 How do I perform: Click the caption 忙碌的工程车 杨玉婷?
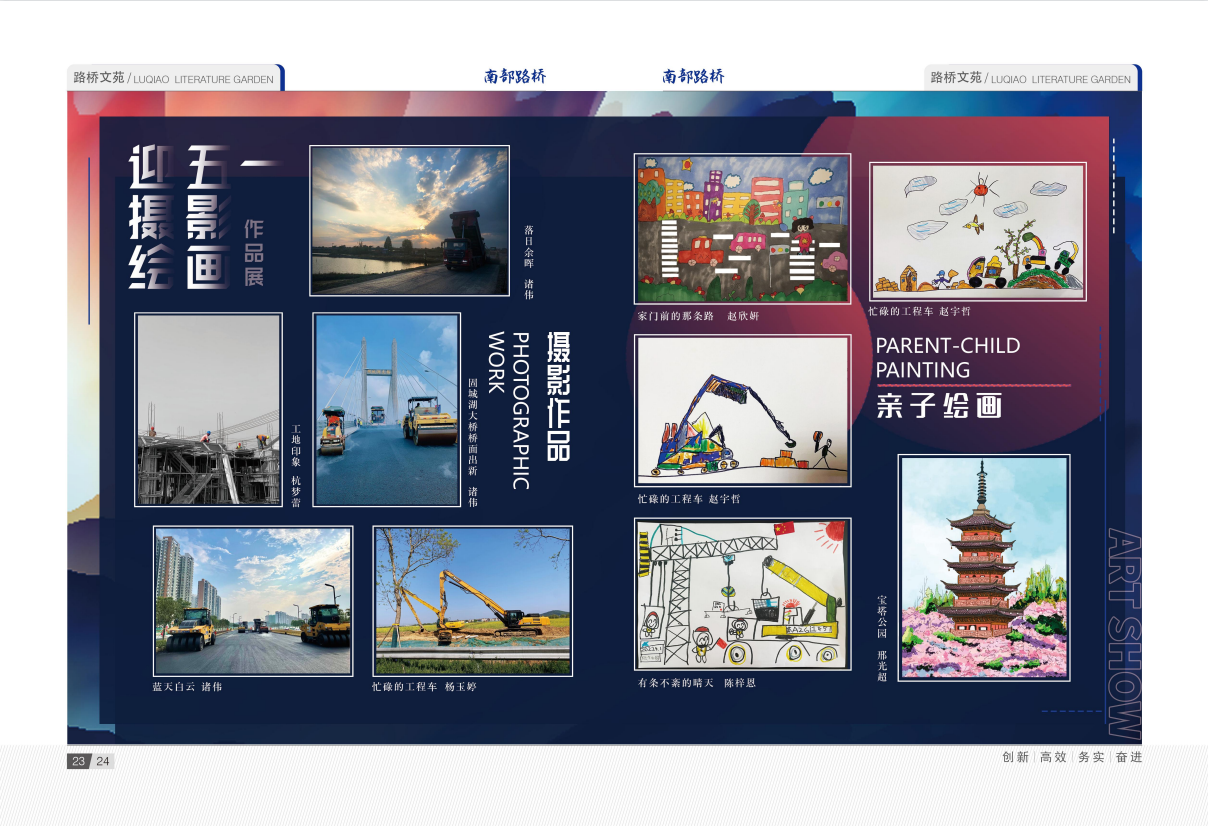click(x=424, y=687)
